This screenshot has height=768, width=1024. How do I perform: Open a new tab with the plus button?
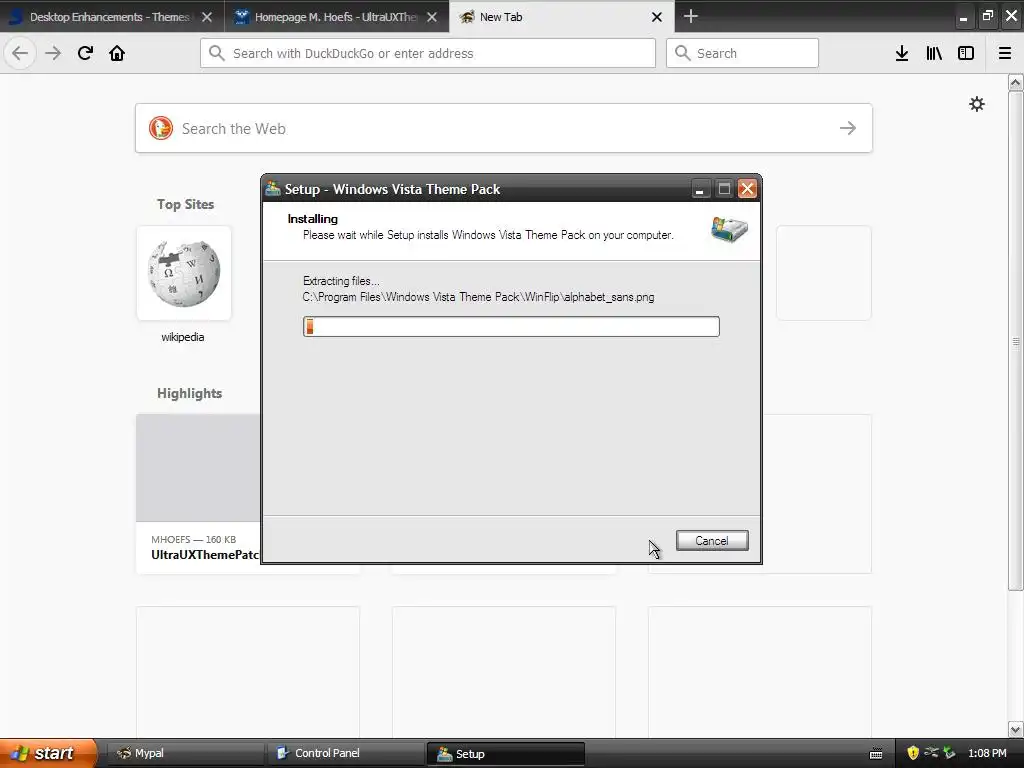(690, 16)
